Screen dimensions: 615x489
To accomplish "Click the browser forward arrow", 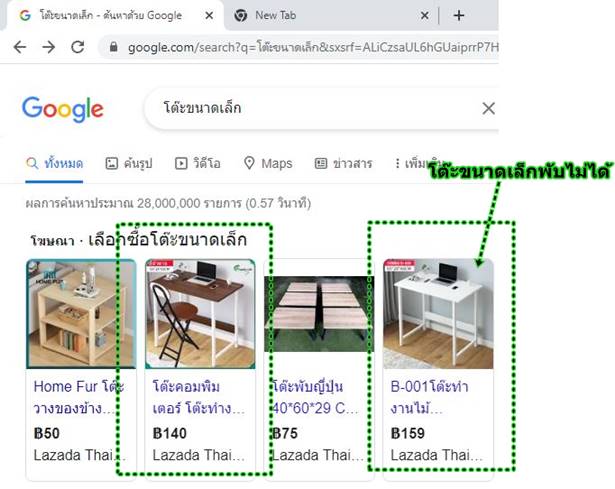I will (49, 47).
